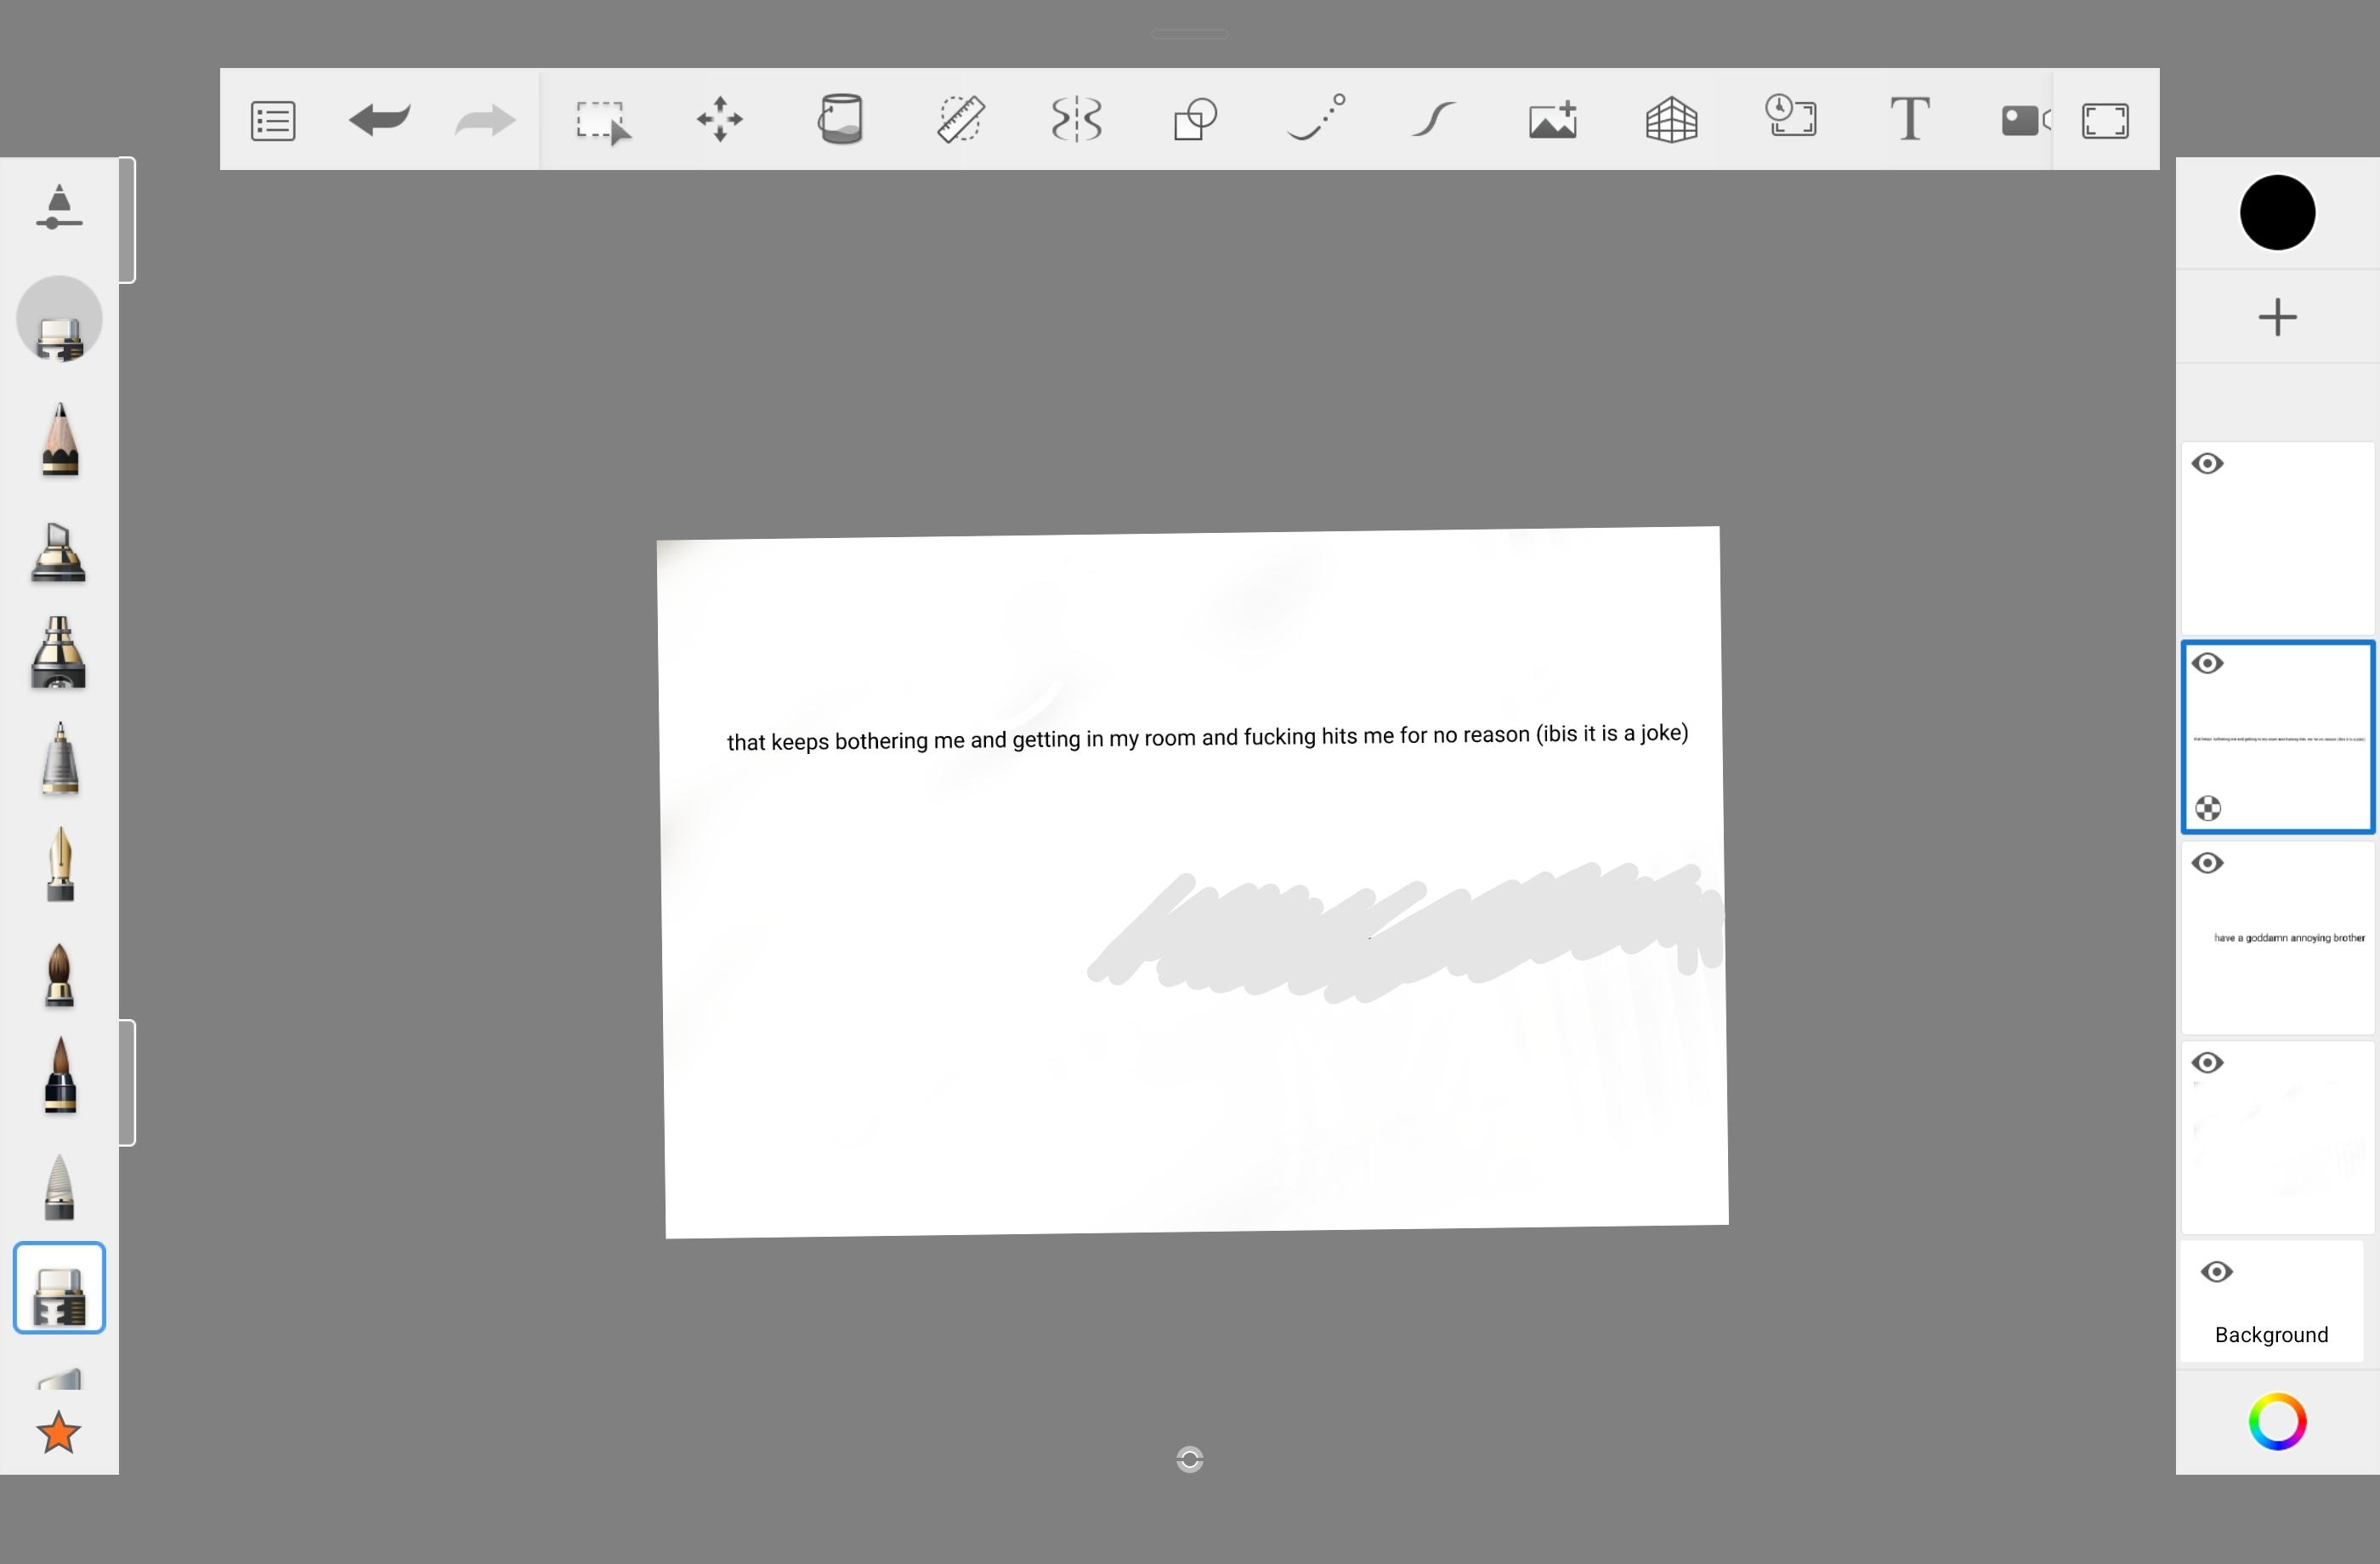2380x1564 pixels.
Task: Toggle the Symmetry tool
Action: pyautogui.click(x=1077, y=119)
